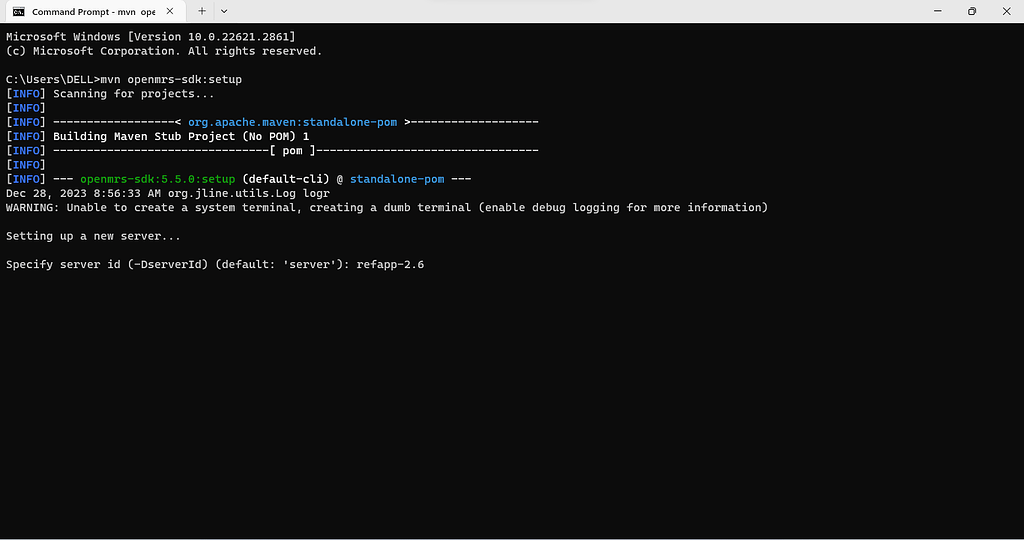
Task: Close the terminal window
Action: (1006, 11)
